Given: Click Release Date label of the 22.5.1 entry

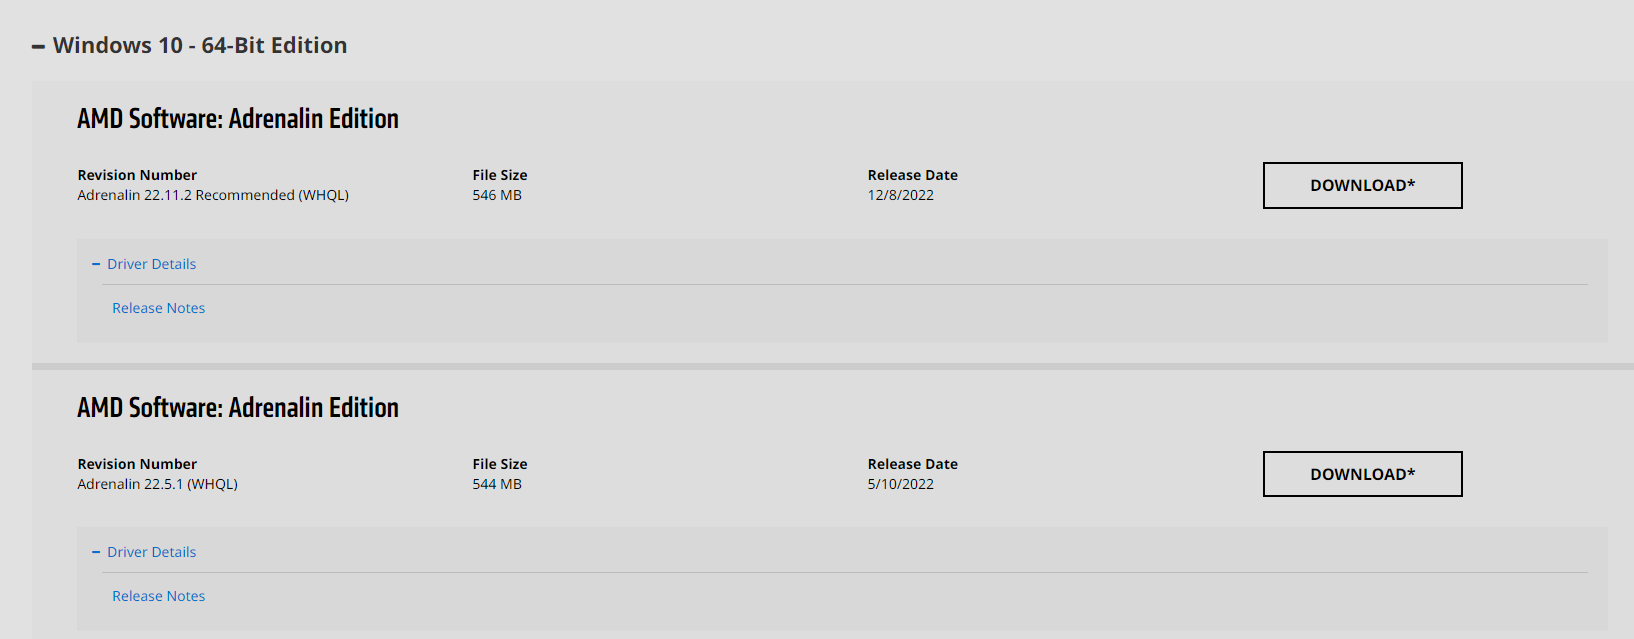Looking at the screenshot, I should (912, 464).
